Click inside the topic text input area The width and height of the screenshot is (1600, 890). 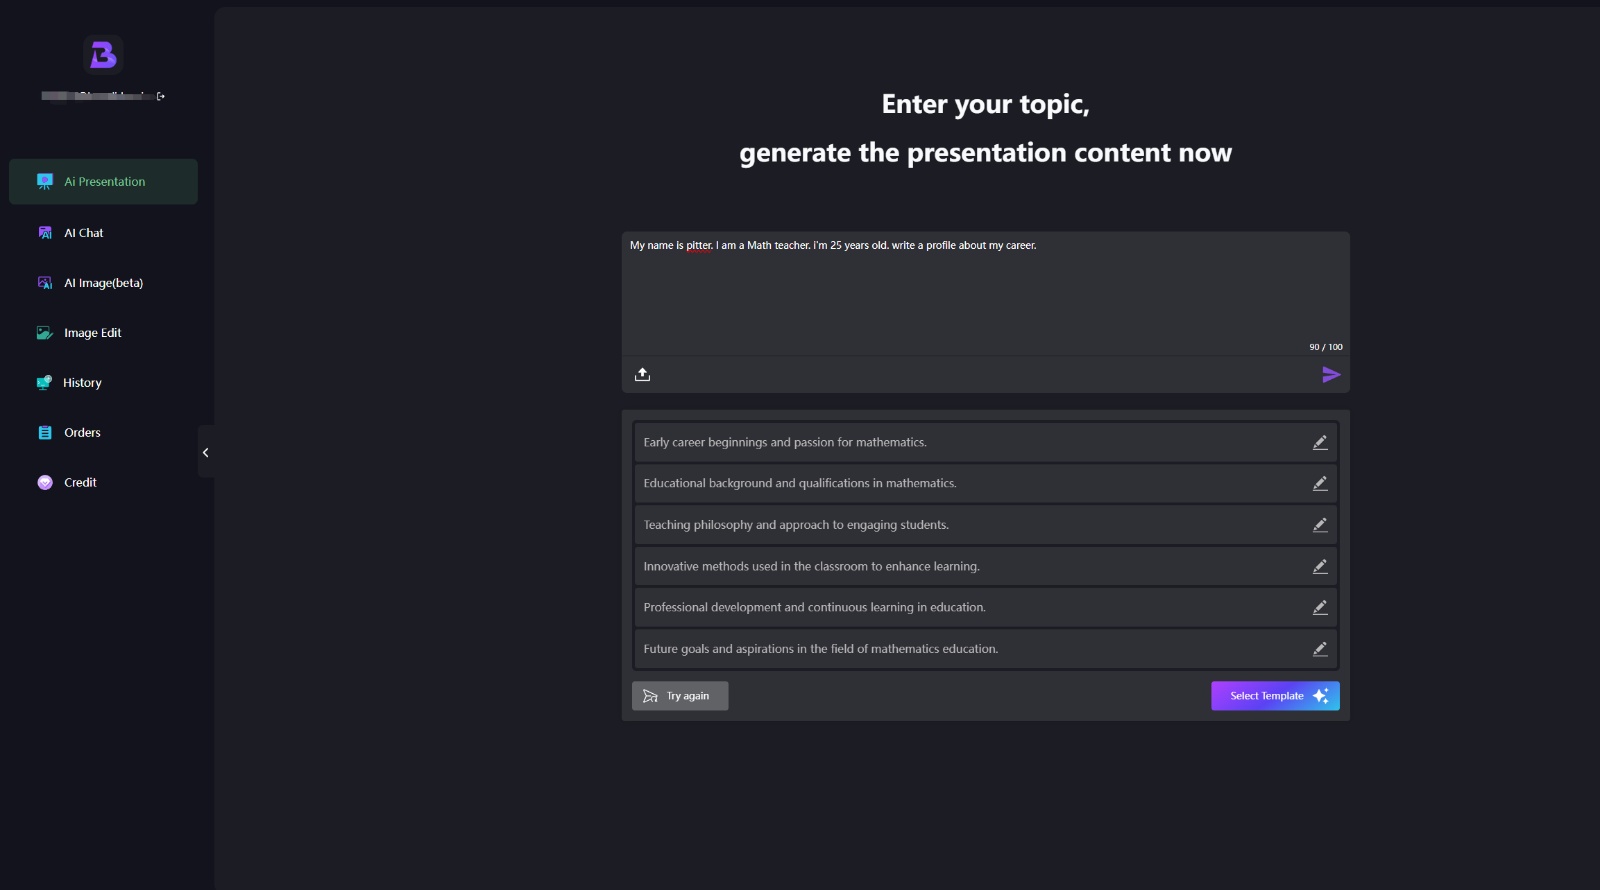coord(985,293)
